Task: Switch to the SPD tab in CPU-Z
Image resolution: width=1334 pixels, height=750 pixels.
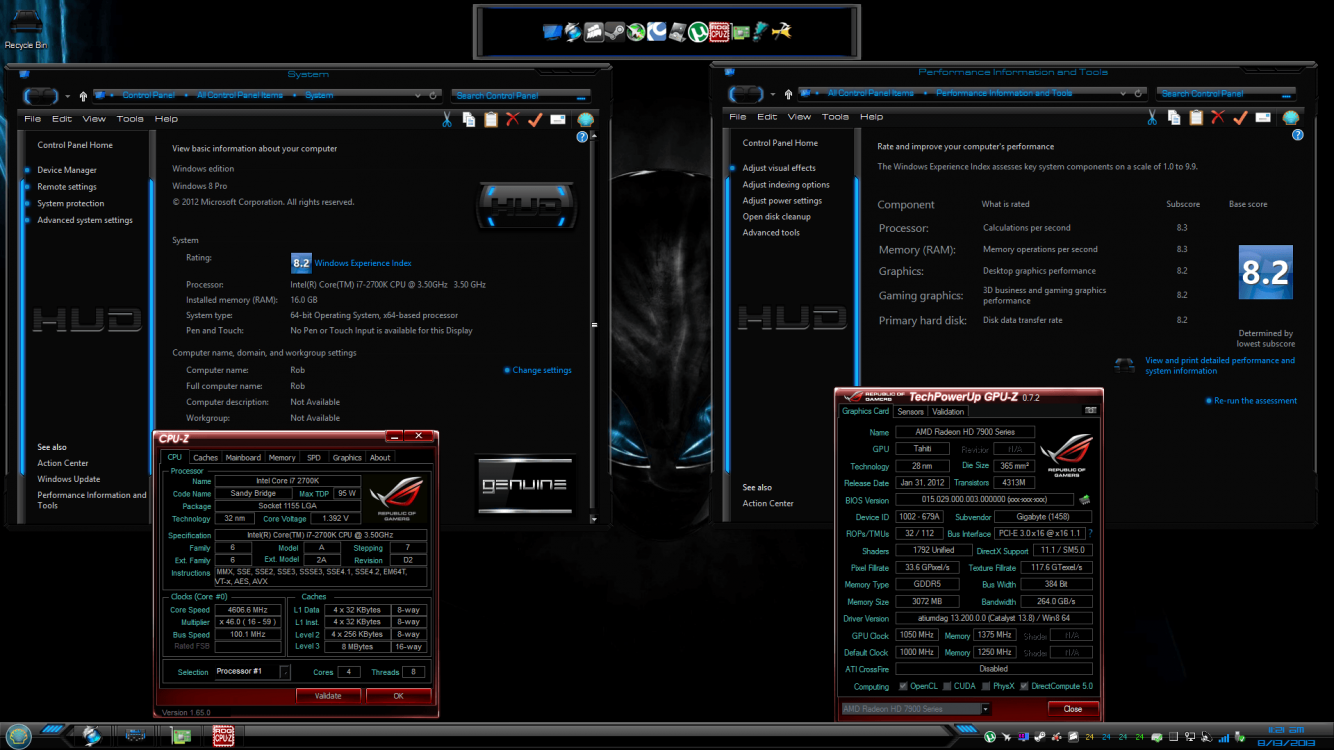Action: 314,458
